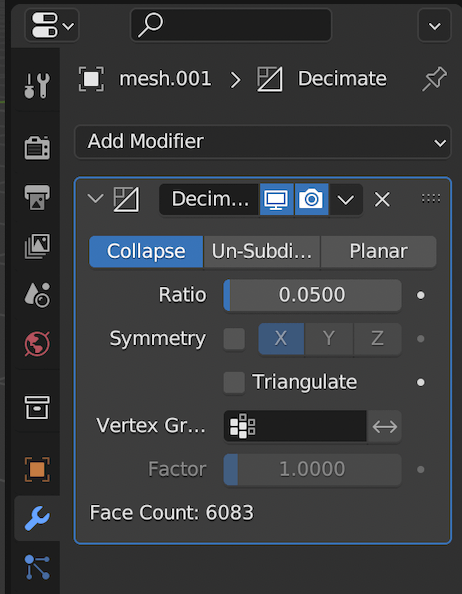
Task: Click the Decimate breadcrumb label
Action: (x=342, y=79)
